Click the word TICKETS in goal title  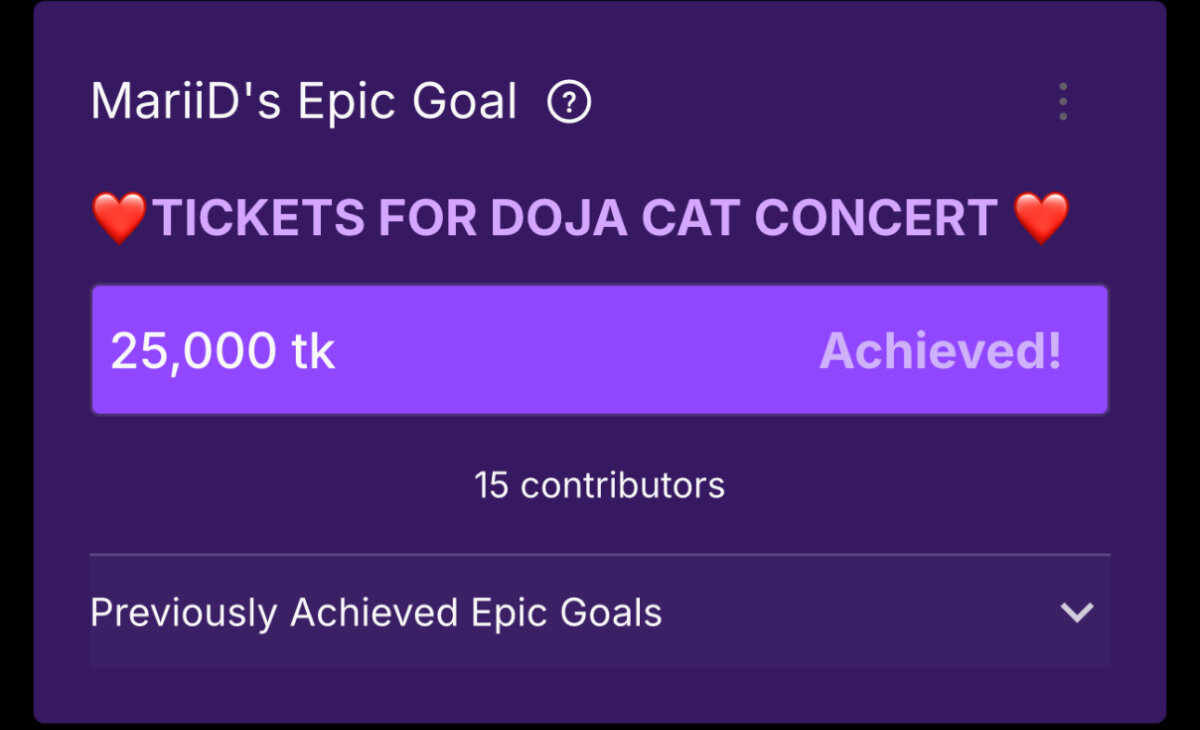click(x=259, y=218)
